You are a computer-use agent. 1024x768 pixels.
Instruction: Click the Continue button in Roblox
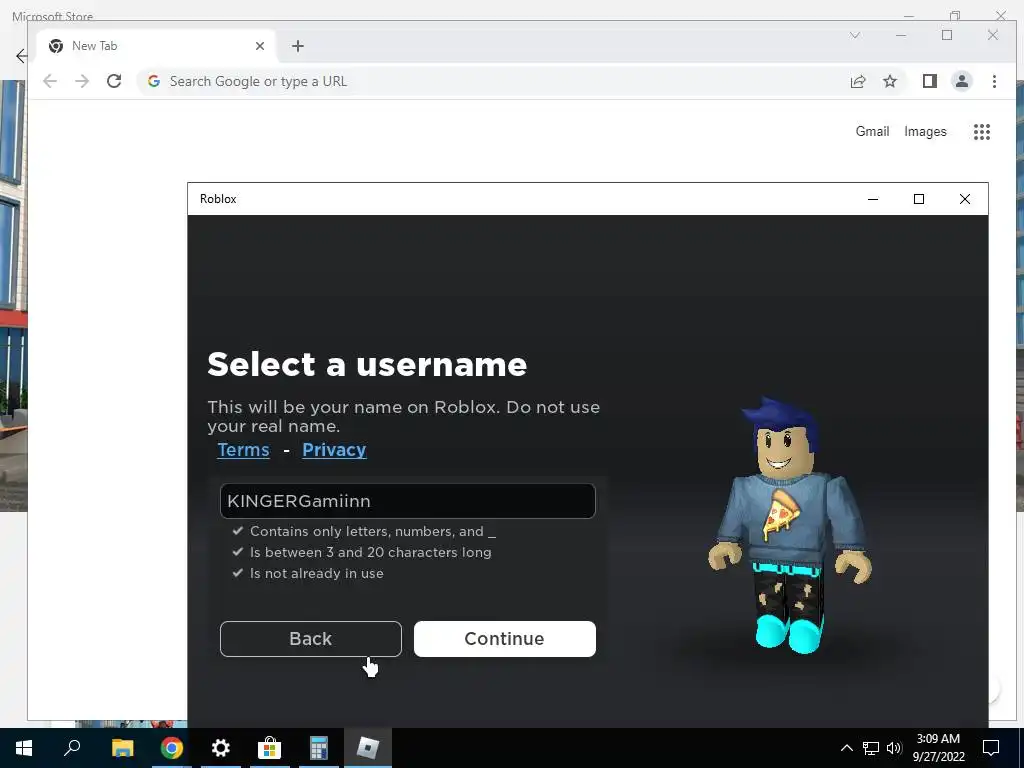(x=504, y=639)
